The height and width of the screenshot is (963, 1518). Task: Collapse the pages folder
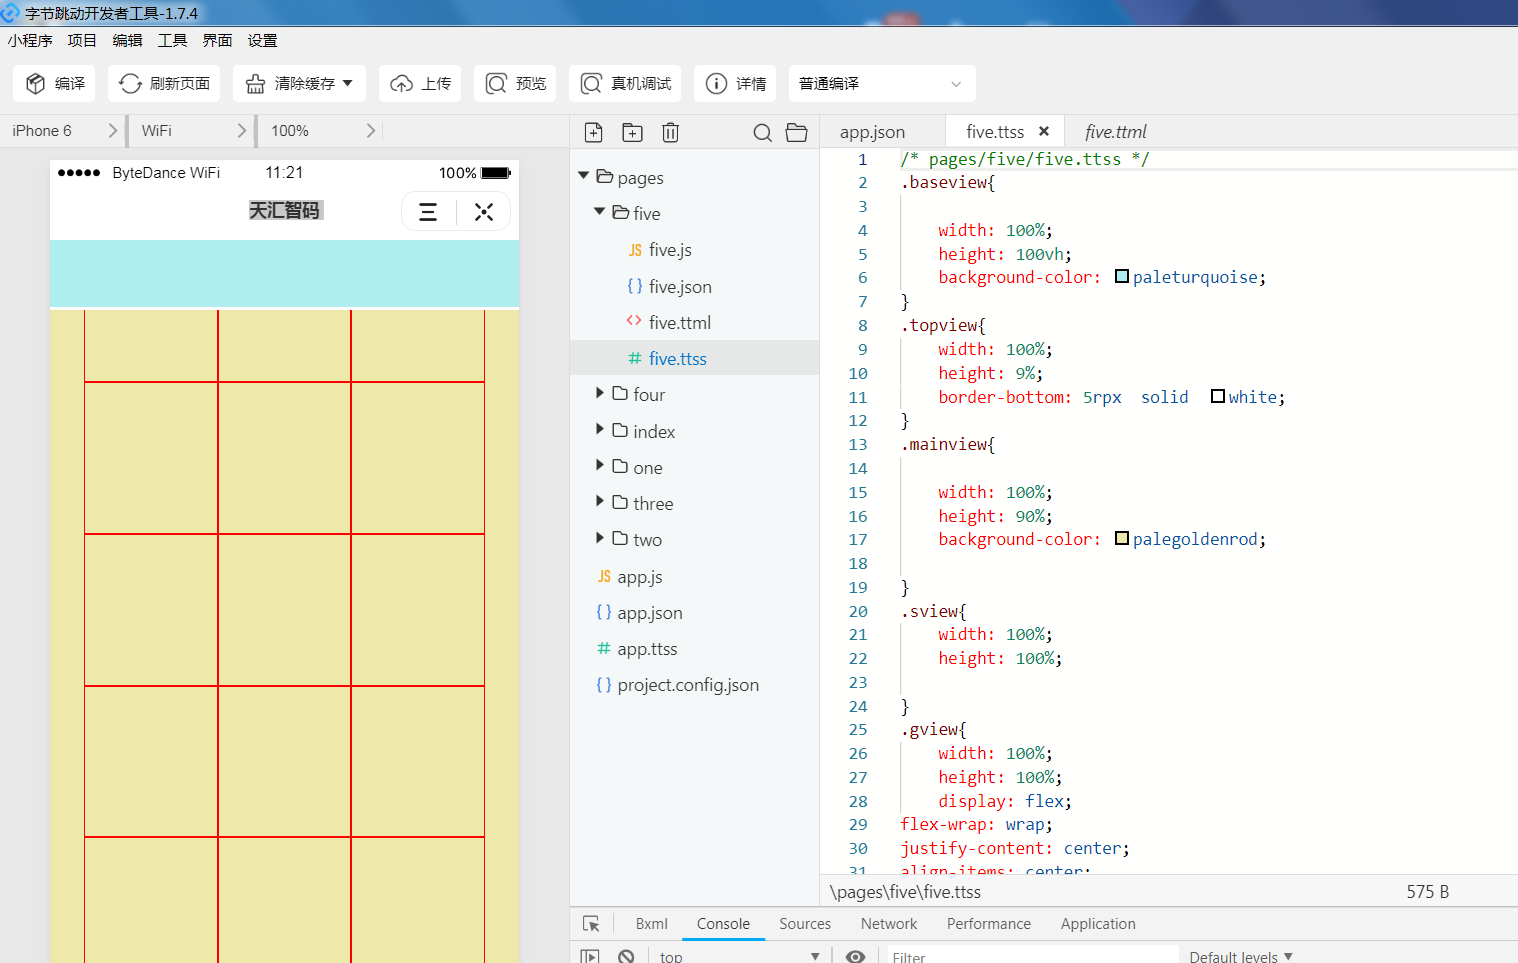(584, 177)
